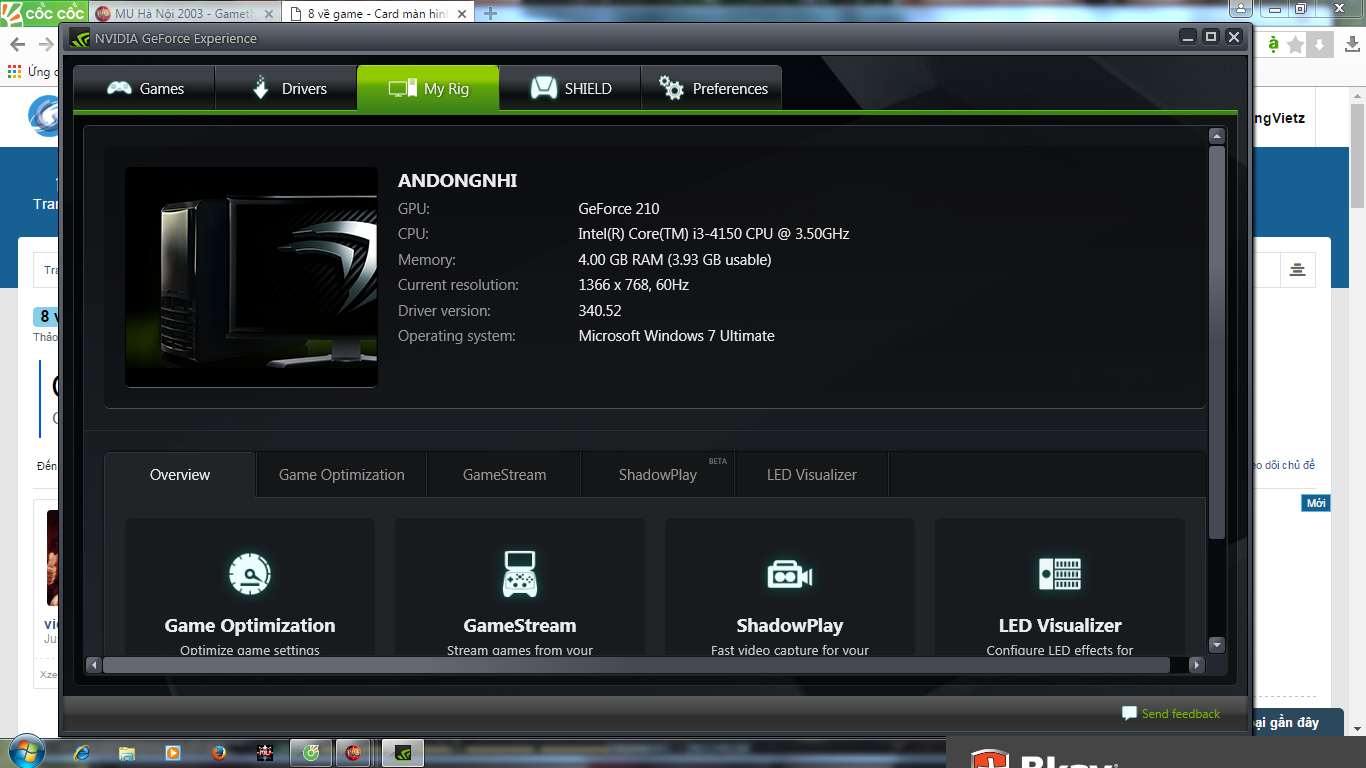This screenshot has height=768, width=1366.
Task: Click the 1366 x 768, 60Hz resolution value
Action: (634, 285)
